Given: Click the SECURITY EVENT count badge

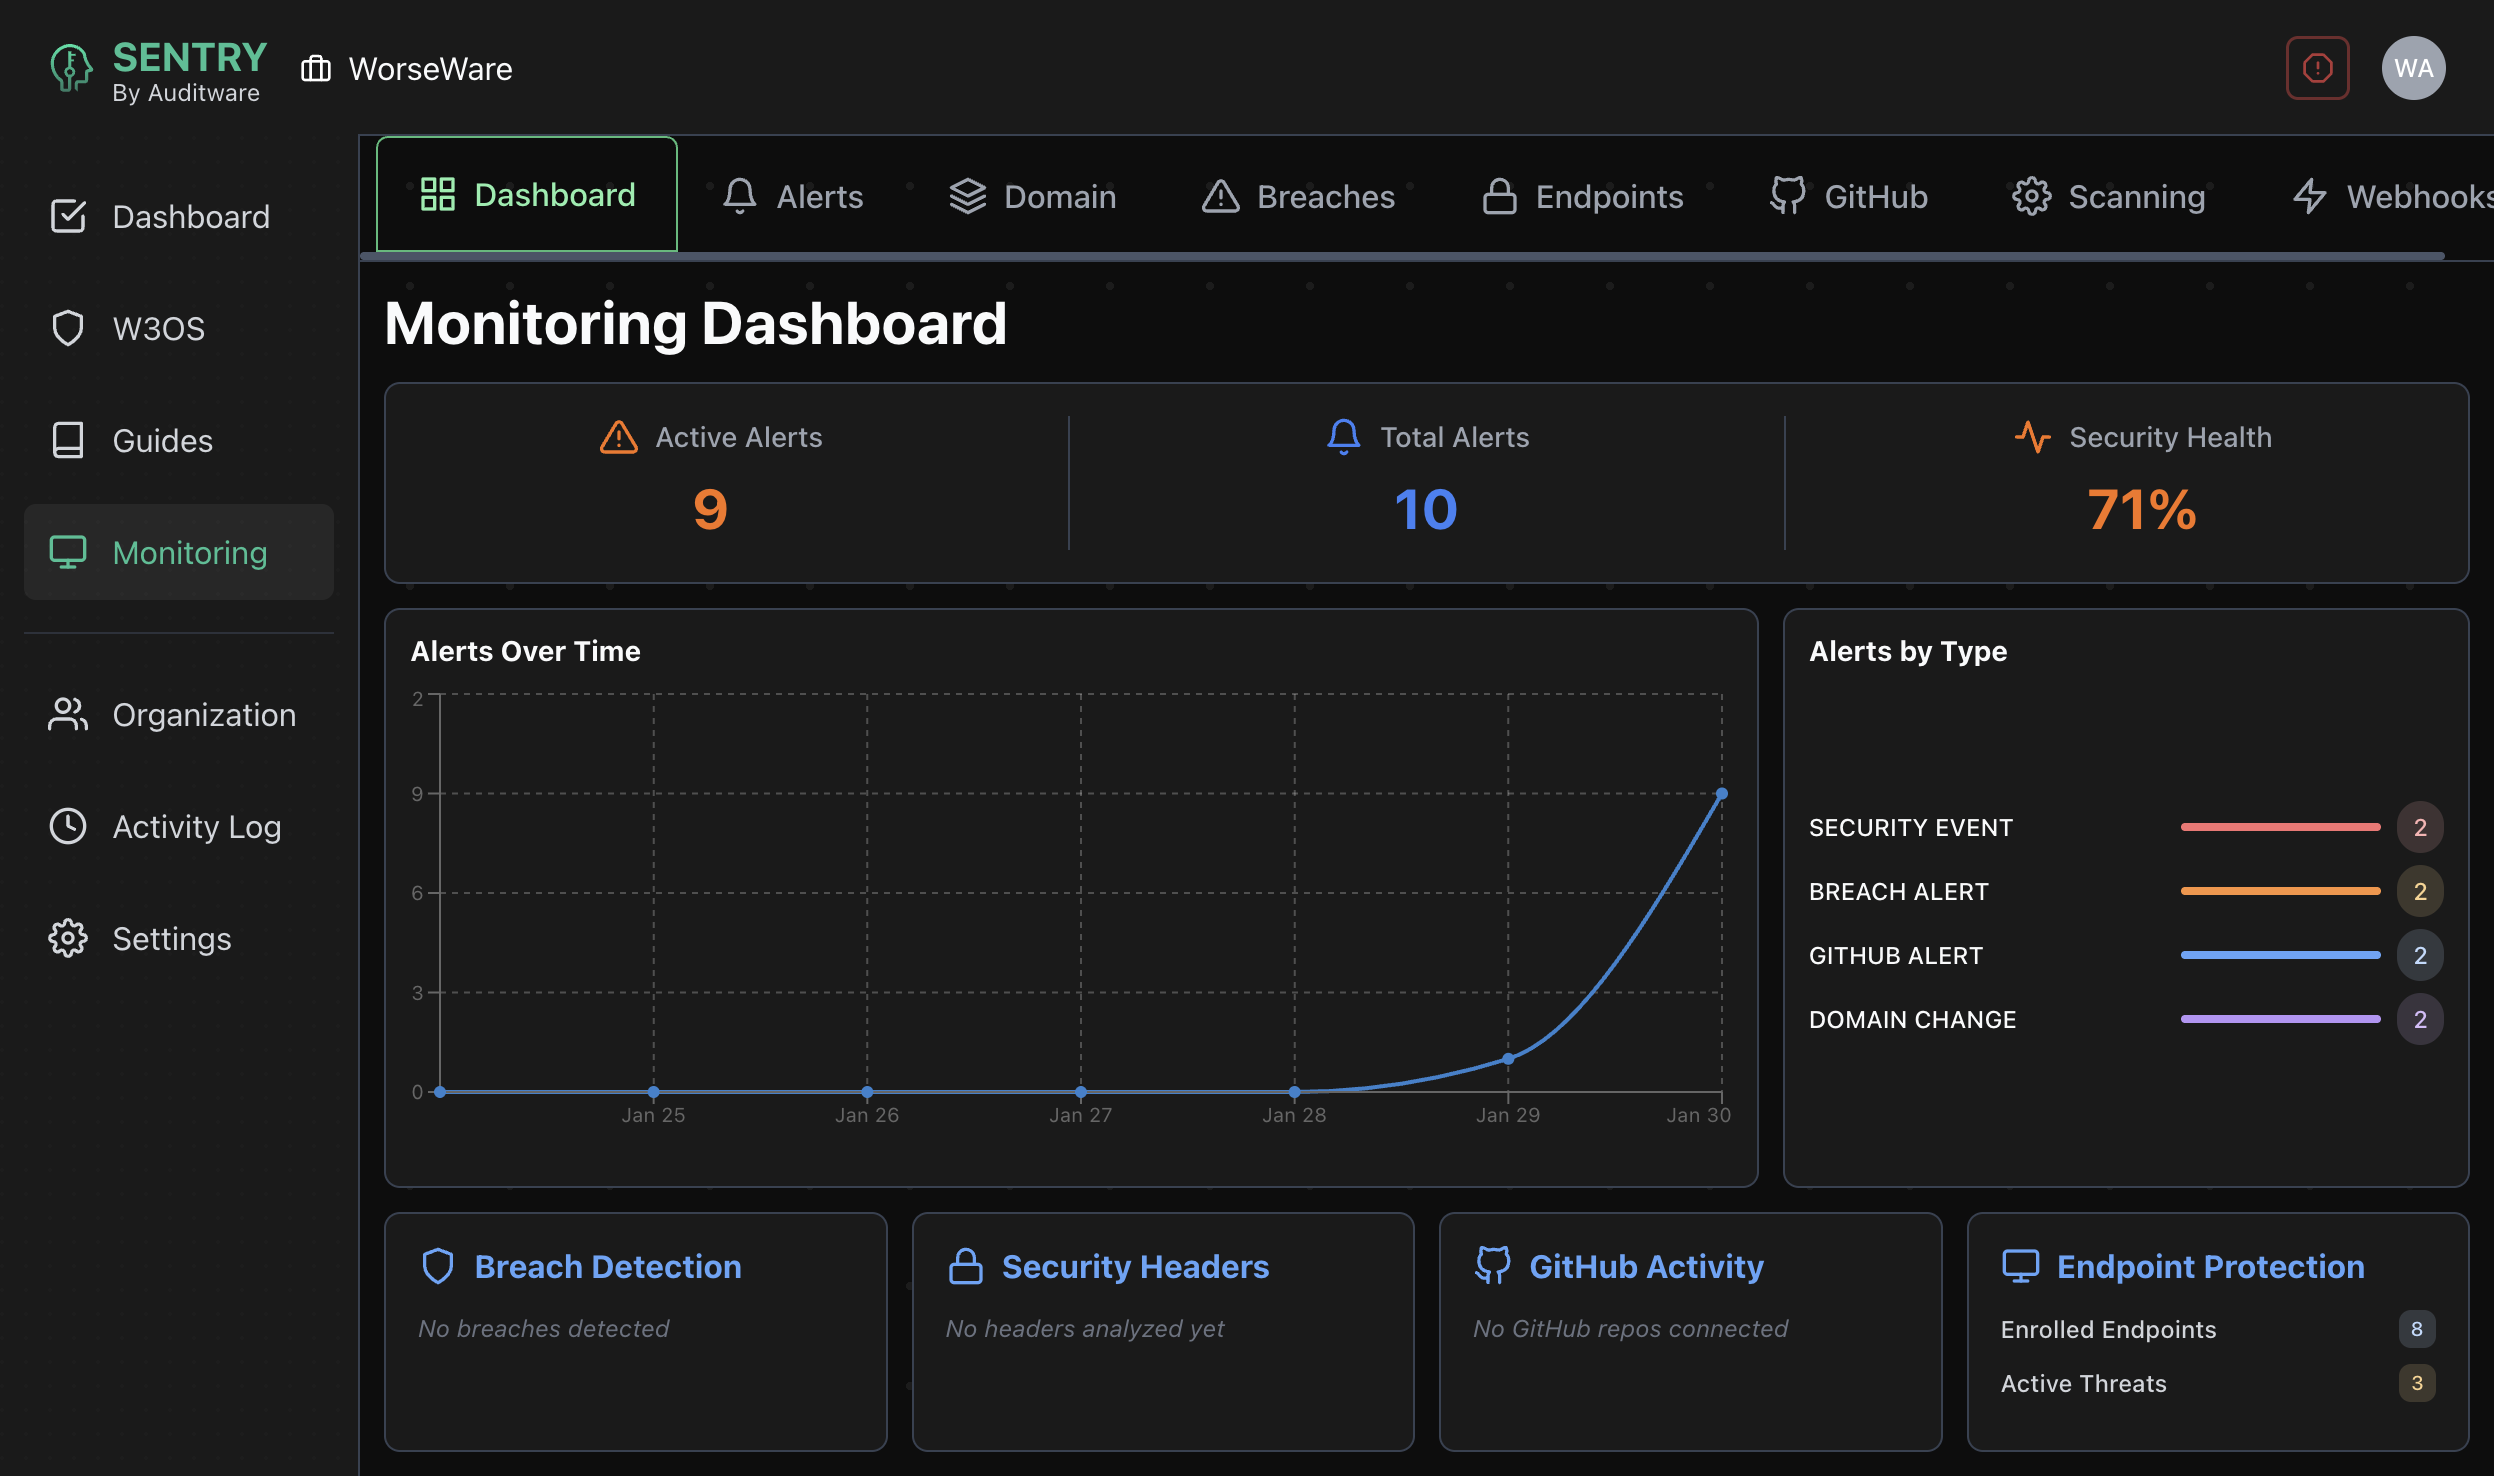Looking at the screenshot, I should (2420, 826).
